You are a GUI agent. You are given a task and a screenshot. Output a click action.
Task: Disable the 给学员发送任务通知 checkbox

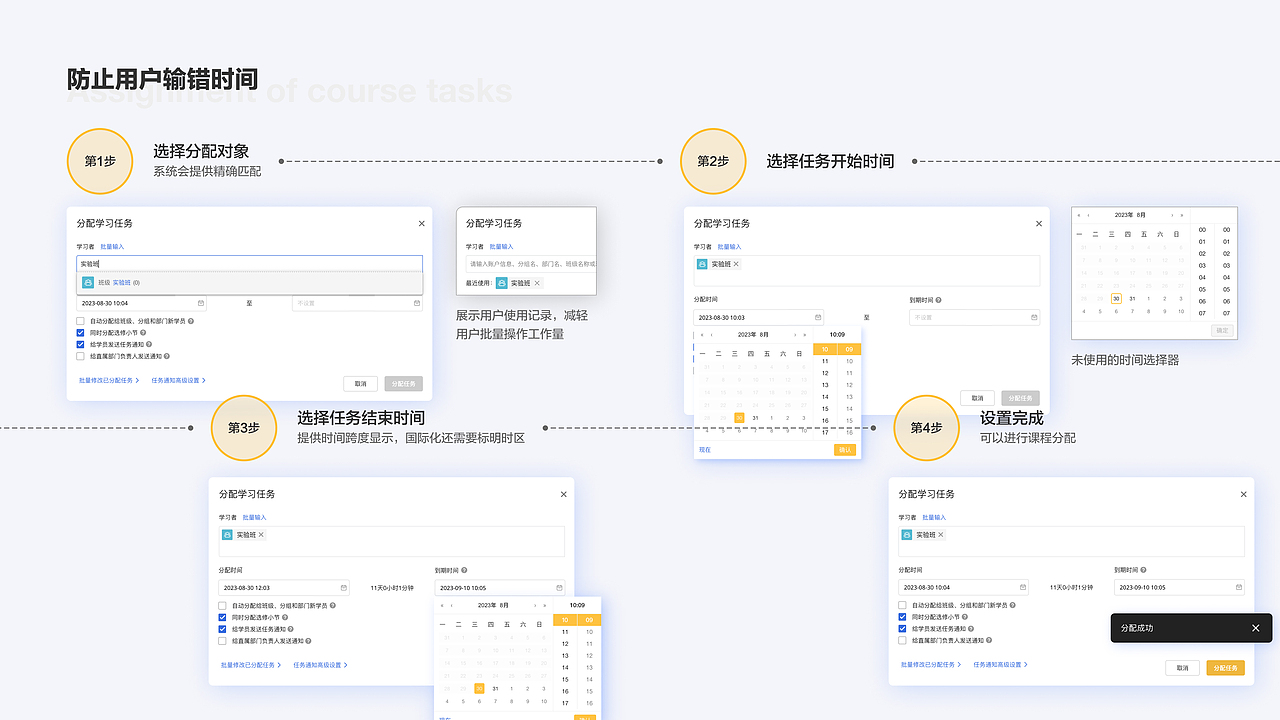point(80,345)
